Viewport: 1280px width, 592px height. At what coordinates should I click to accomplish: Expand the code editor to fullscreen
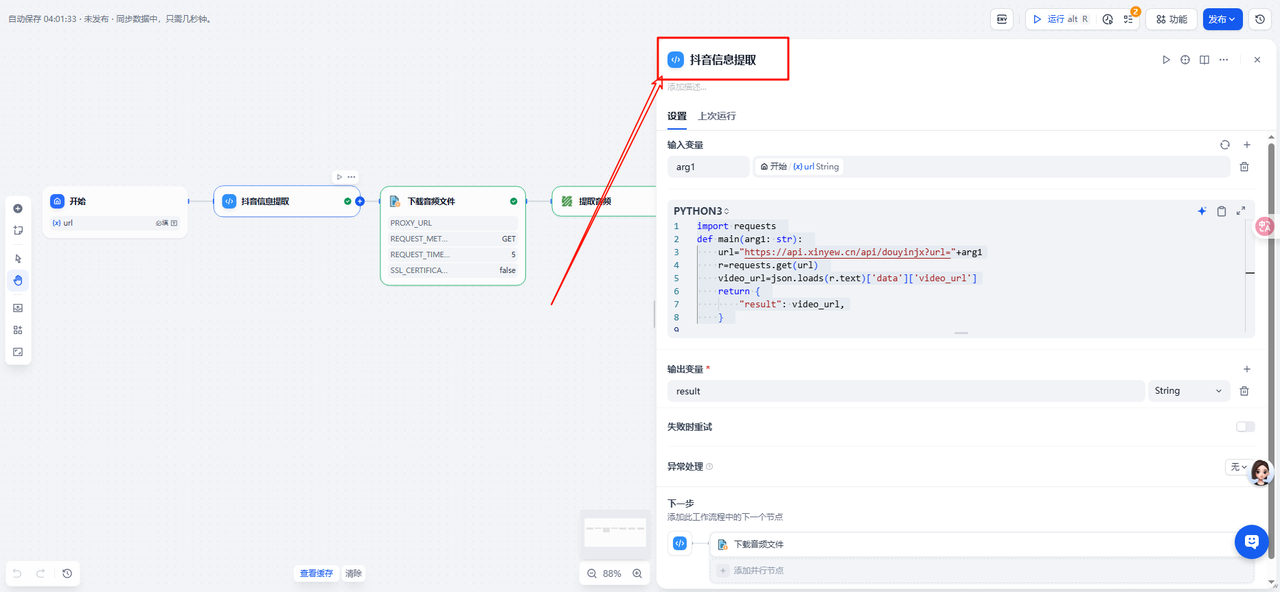(1241, 211)
